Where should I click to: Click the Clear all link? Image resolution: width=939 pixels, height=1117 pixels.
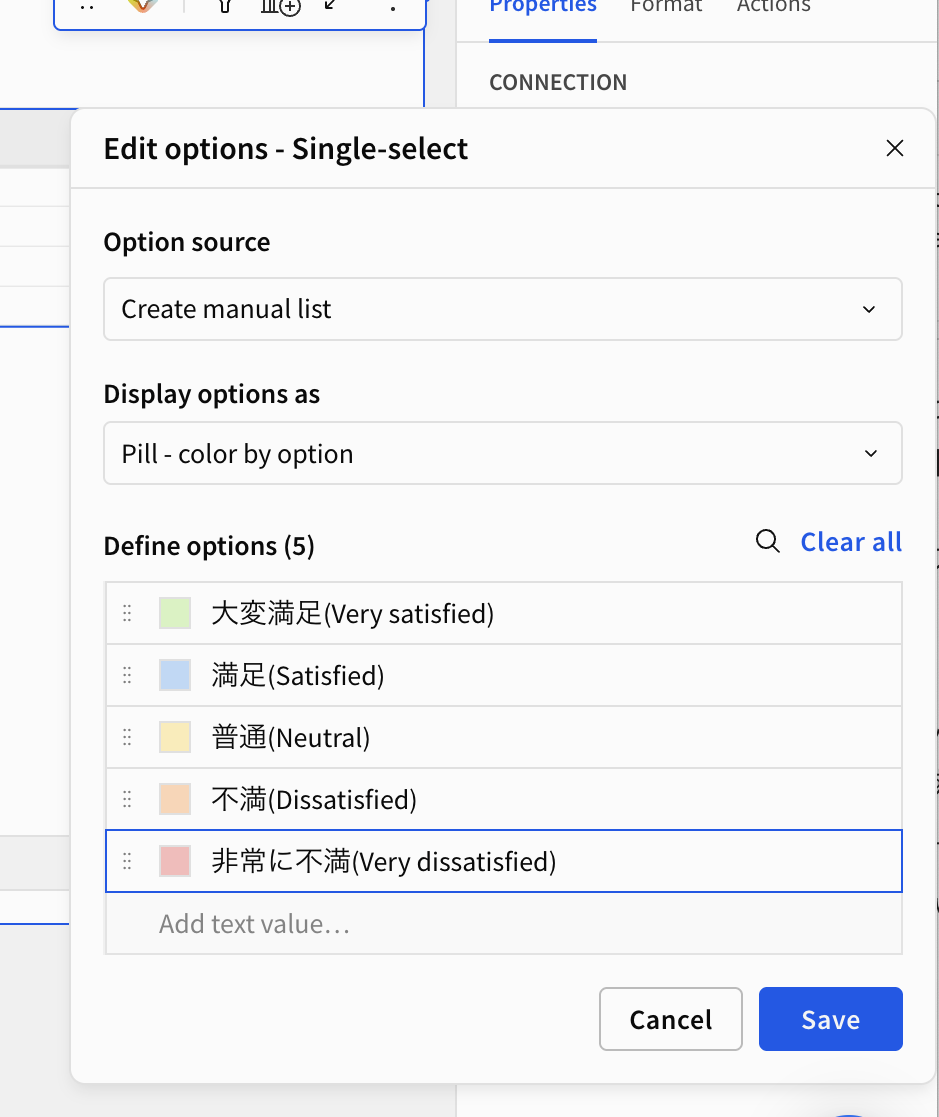851,542
